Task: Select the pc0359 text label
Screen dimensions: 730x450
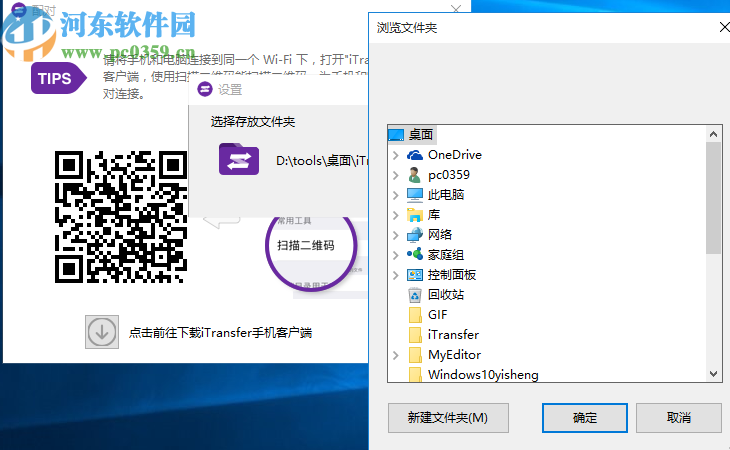Action: [449, 175]
